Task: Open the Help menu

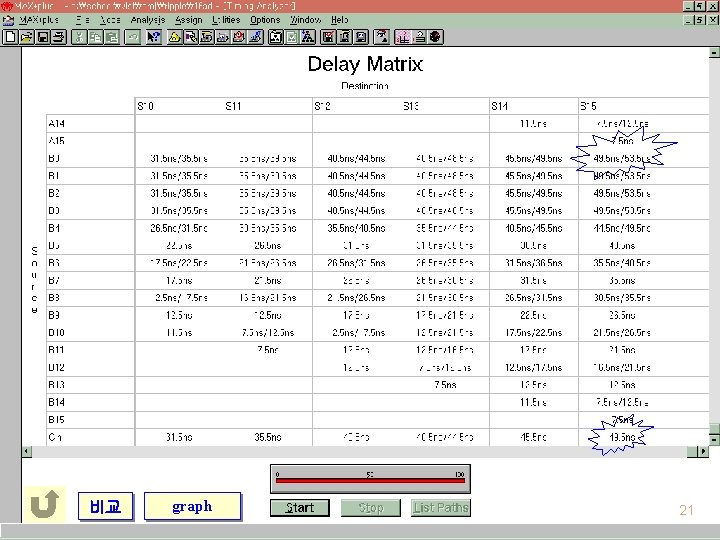Action: click(x=339, y=20)
